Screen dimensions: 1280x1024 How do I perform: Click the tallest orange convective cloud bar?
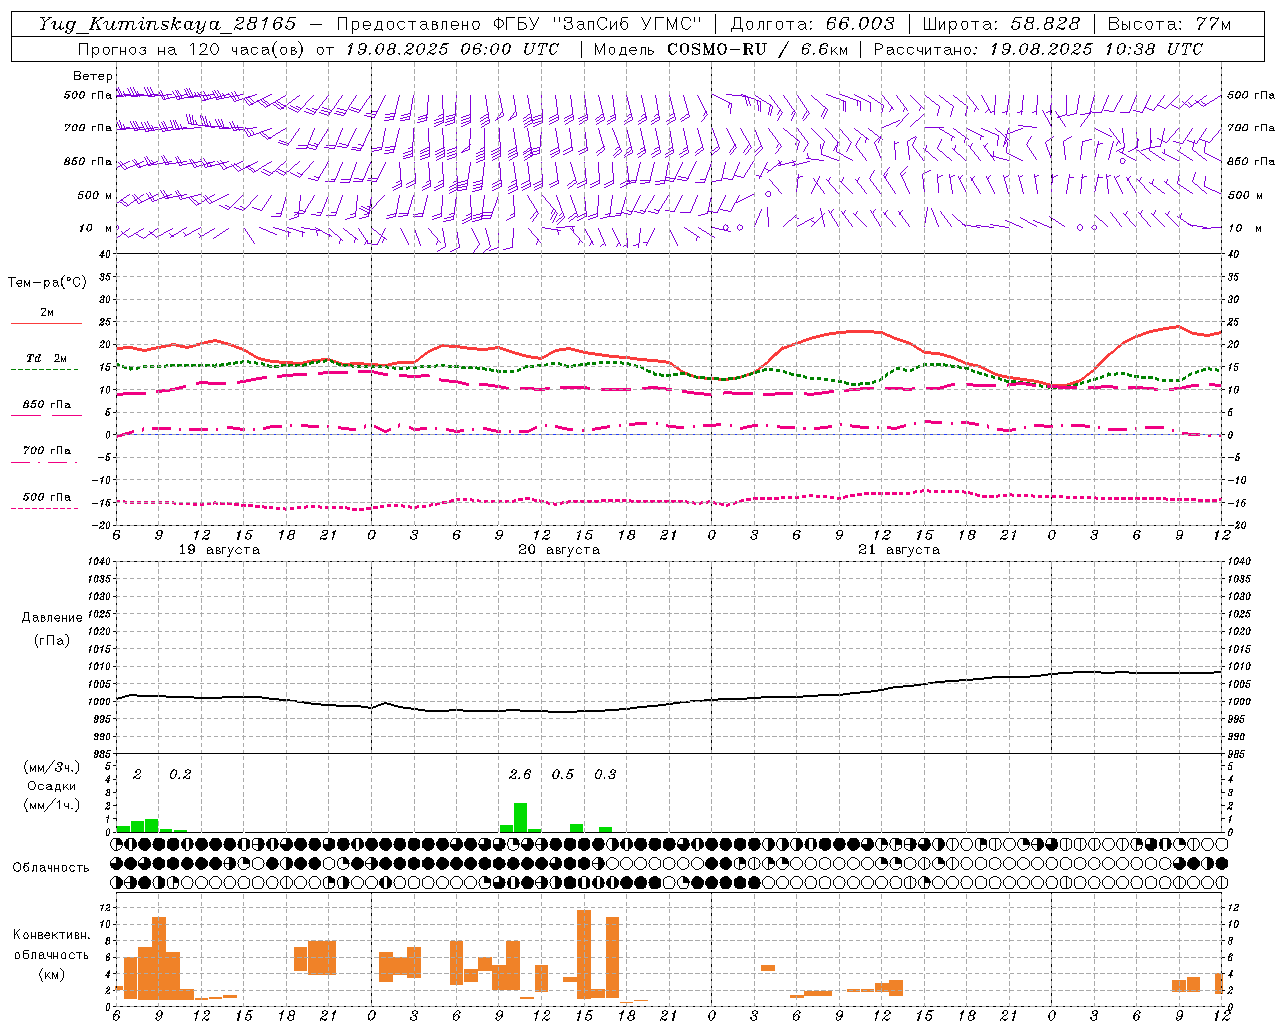point(584,954)
